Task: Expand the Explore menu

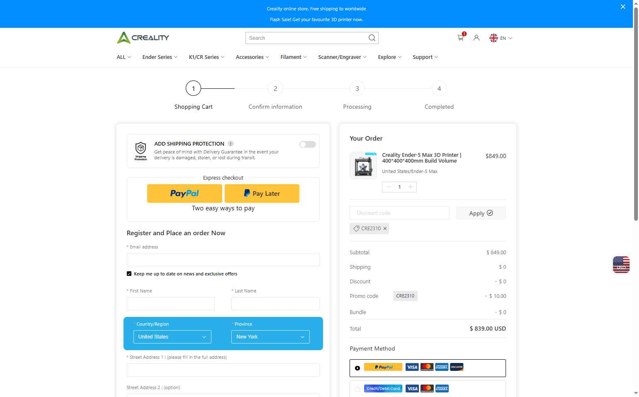Action: click(x=390, y=57)
